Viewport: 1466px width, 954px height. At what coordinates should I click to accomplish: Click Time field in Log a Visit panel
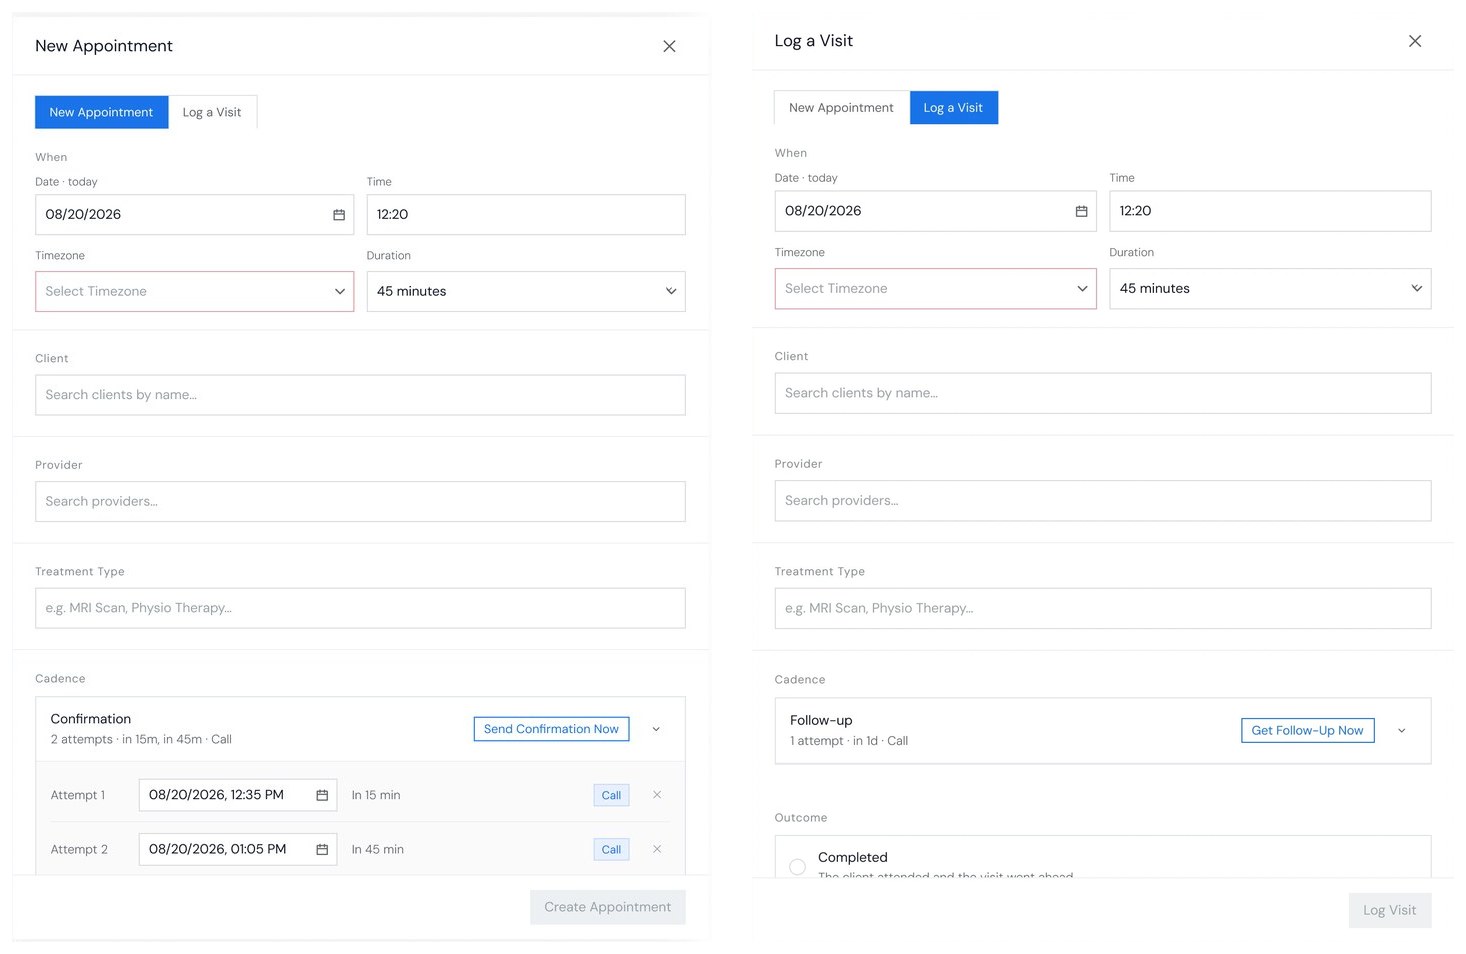[1270, 211]
